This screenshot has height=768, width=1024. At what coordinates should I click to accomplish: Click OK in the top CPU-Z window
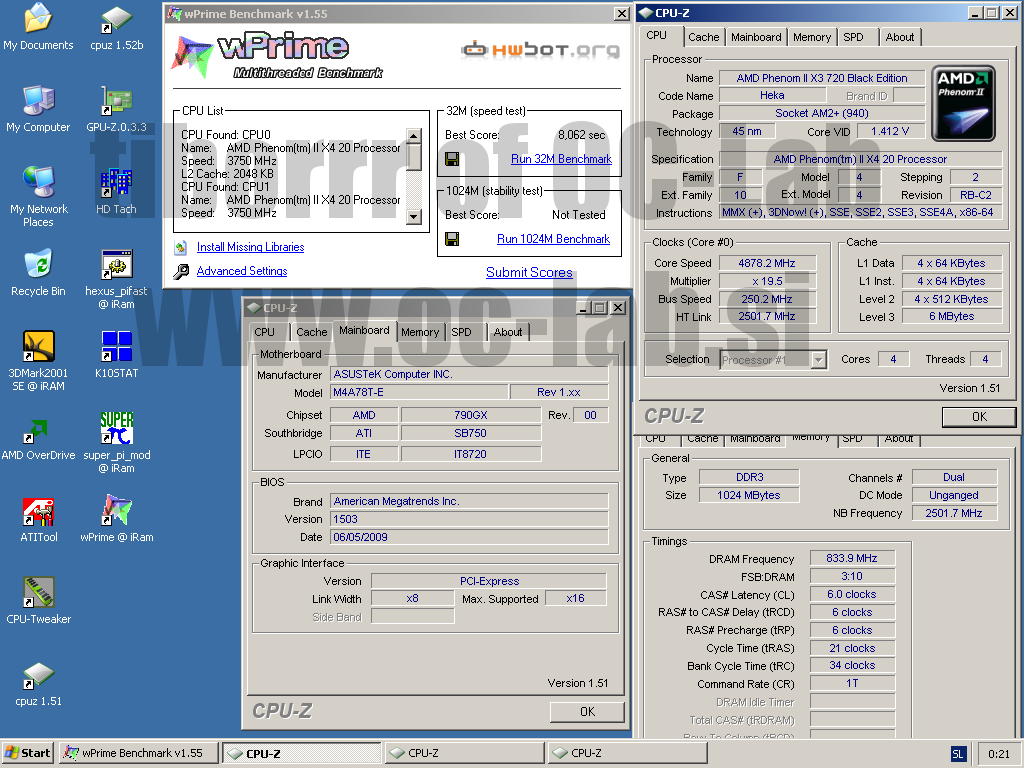(x=979, y=417)
